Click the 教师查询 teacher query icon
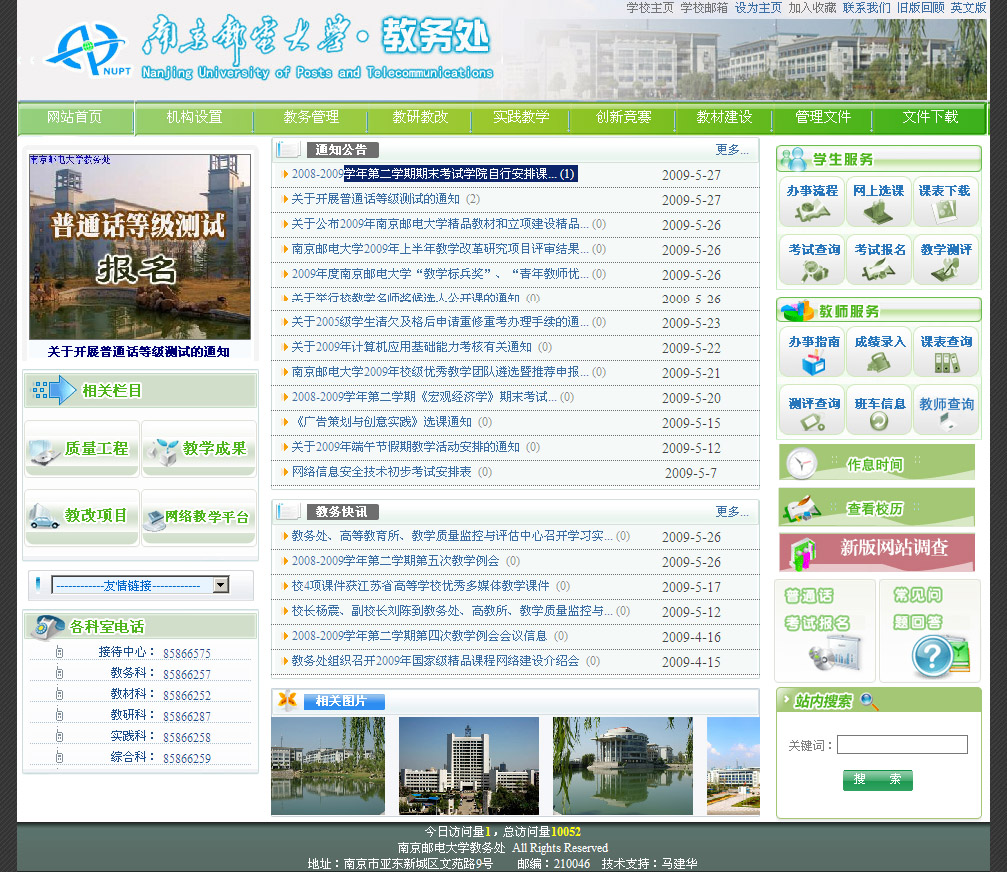The width and height of the screenshot is (1007, 872). pyautogui.click(x=945, y=411)
